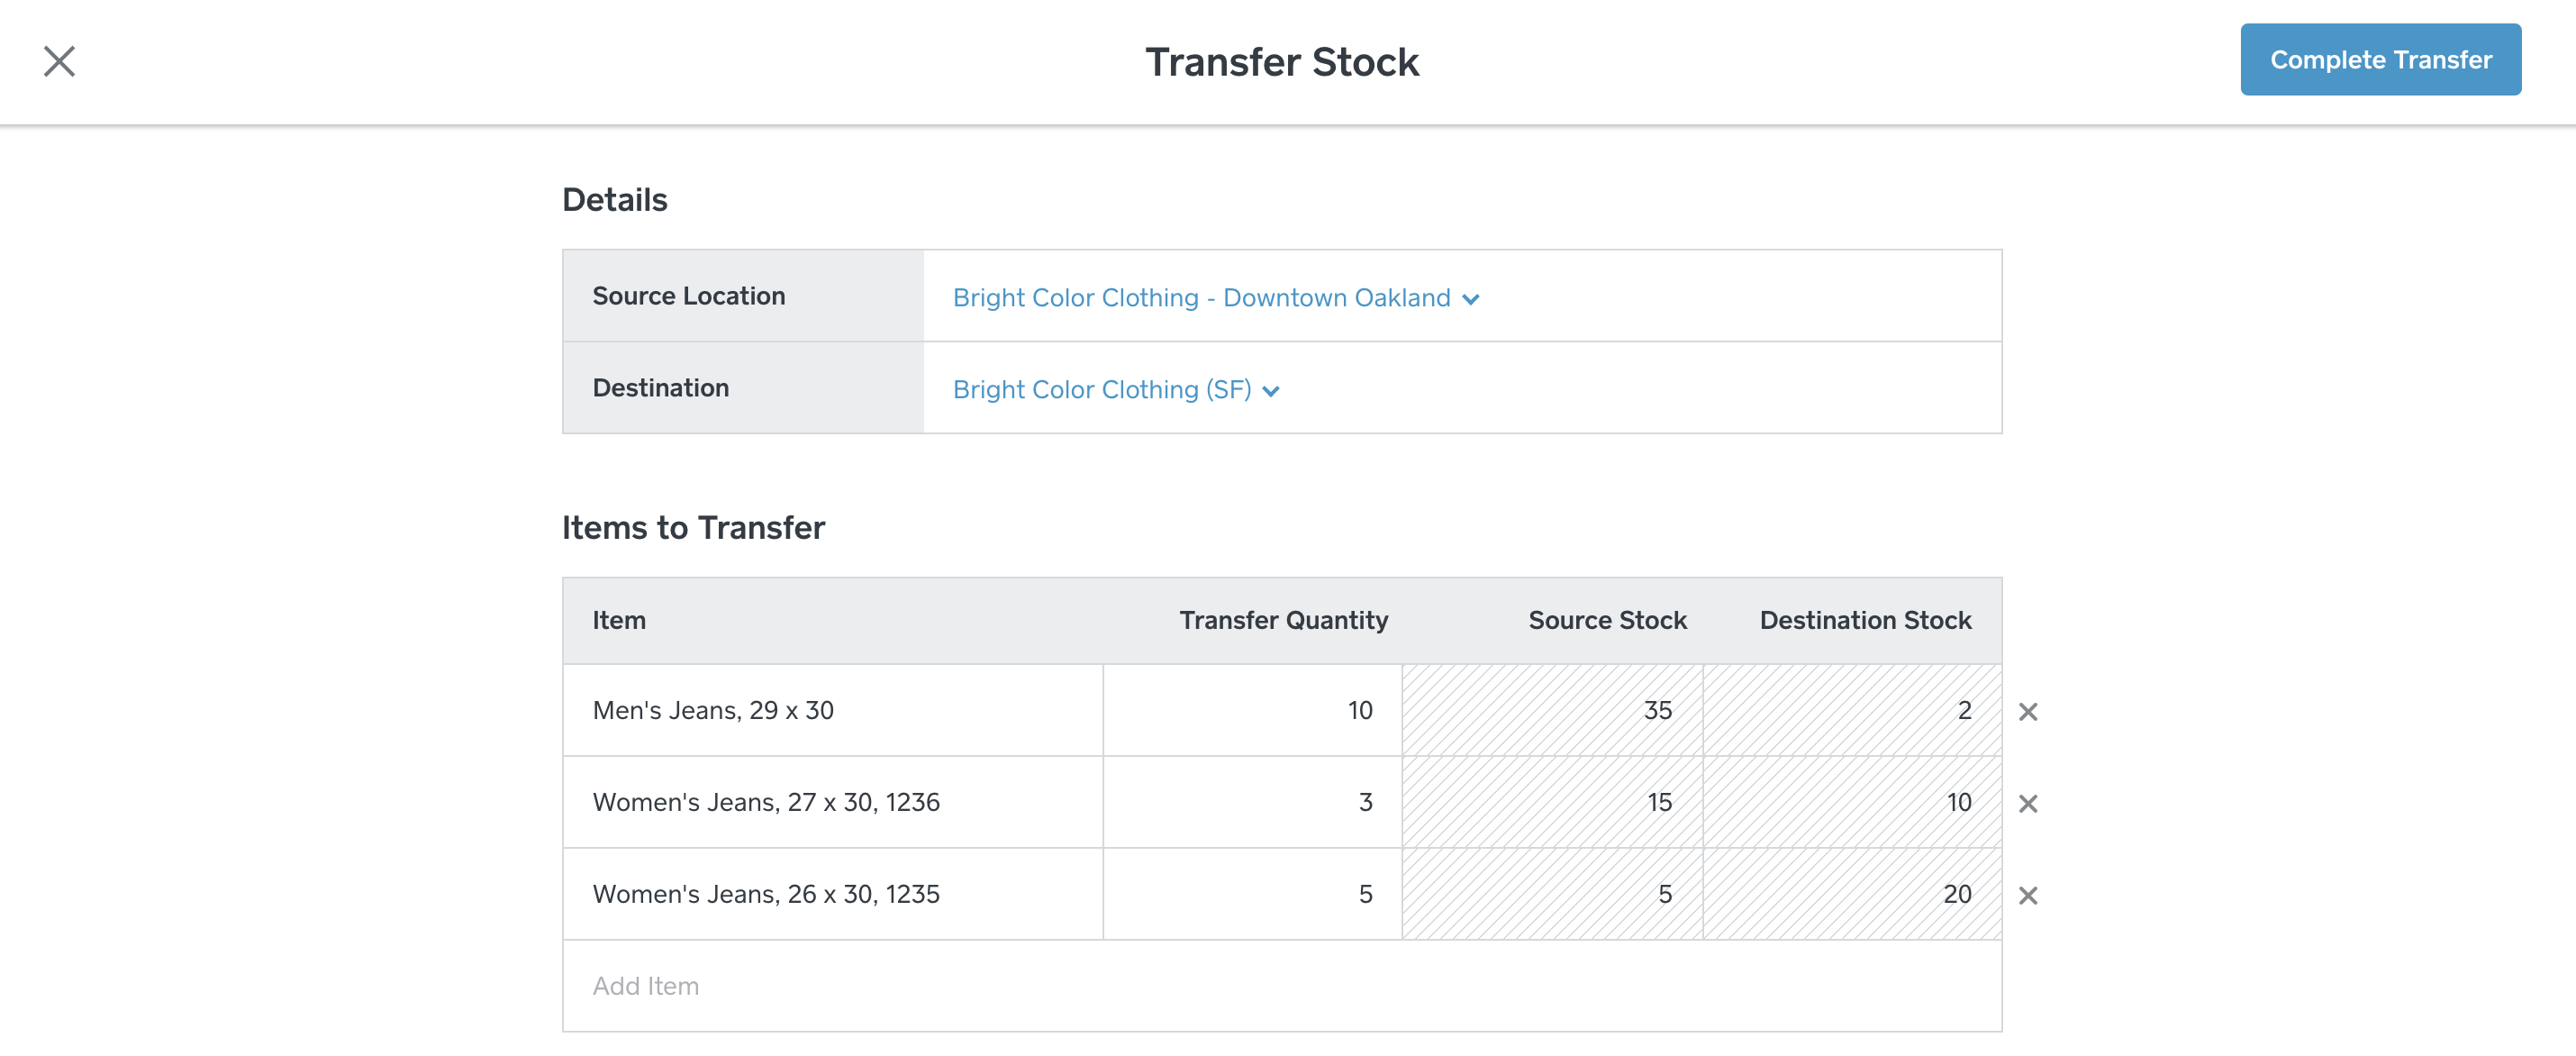Click the Source Stock column header
2576x1056 pixels.
1606,621
